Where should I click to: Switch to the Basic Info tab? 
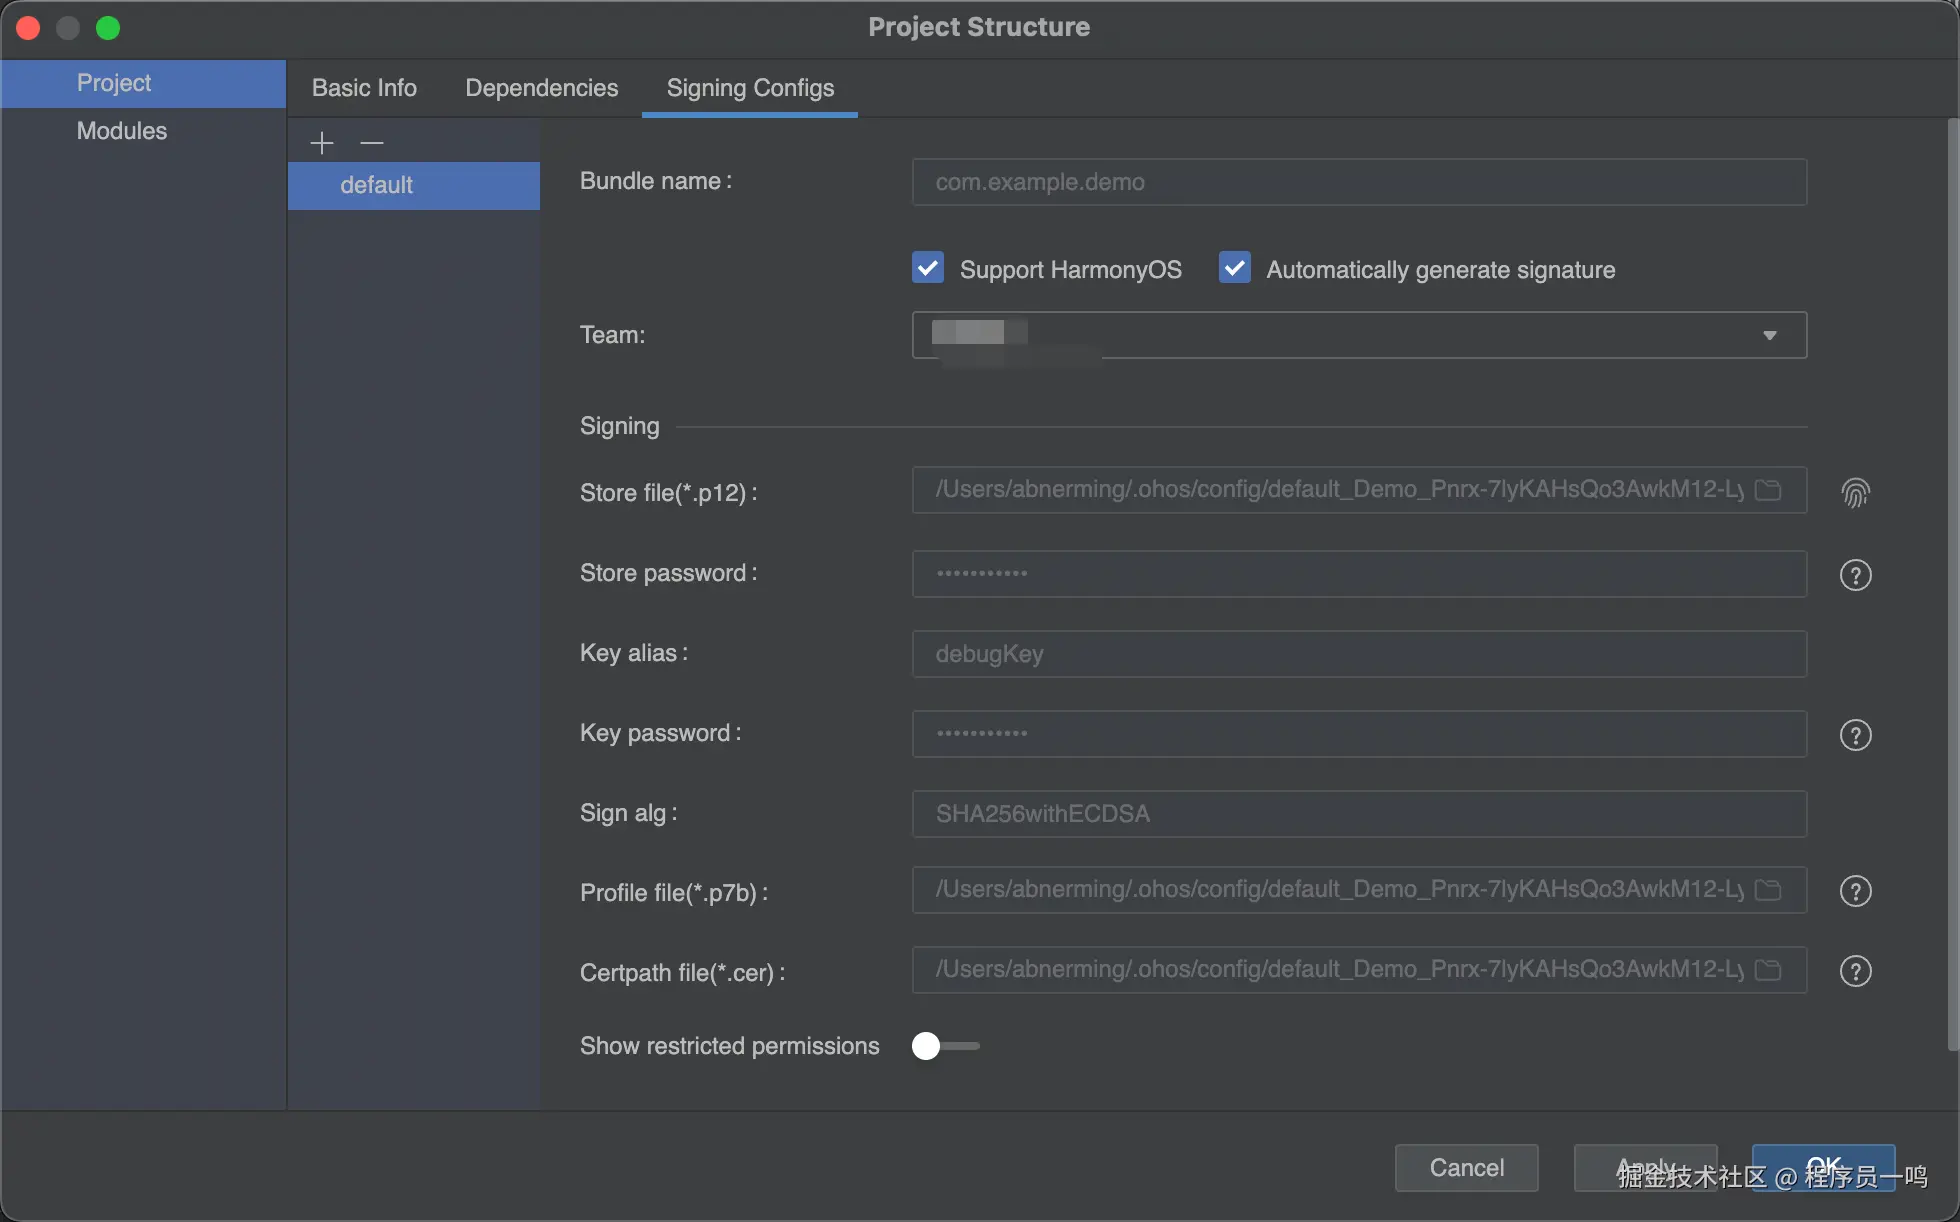tap(364, 88)
